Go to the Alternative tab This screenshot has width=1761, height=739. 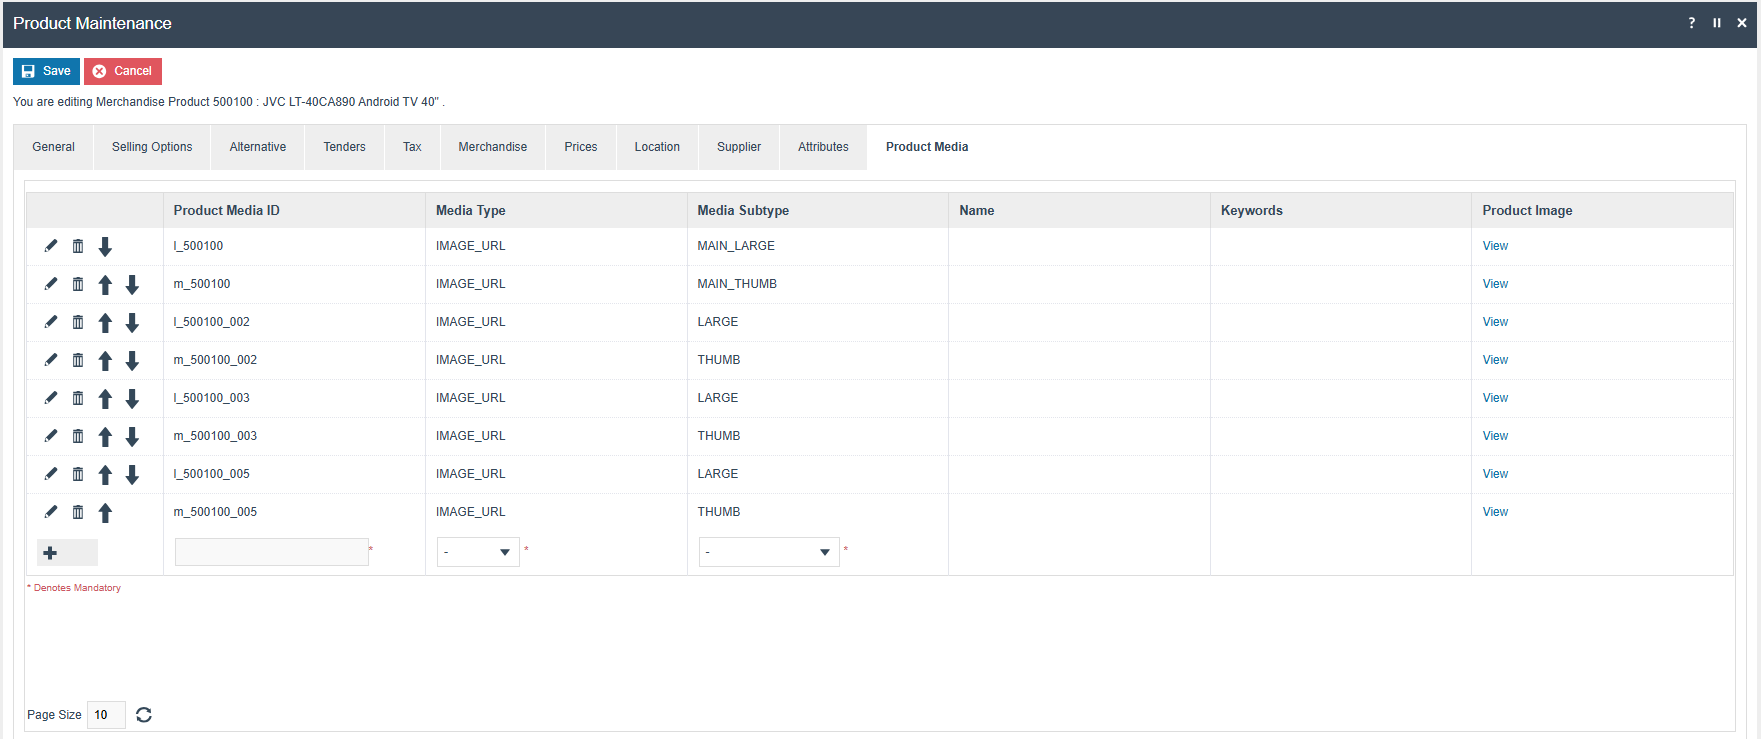[258, 147]
